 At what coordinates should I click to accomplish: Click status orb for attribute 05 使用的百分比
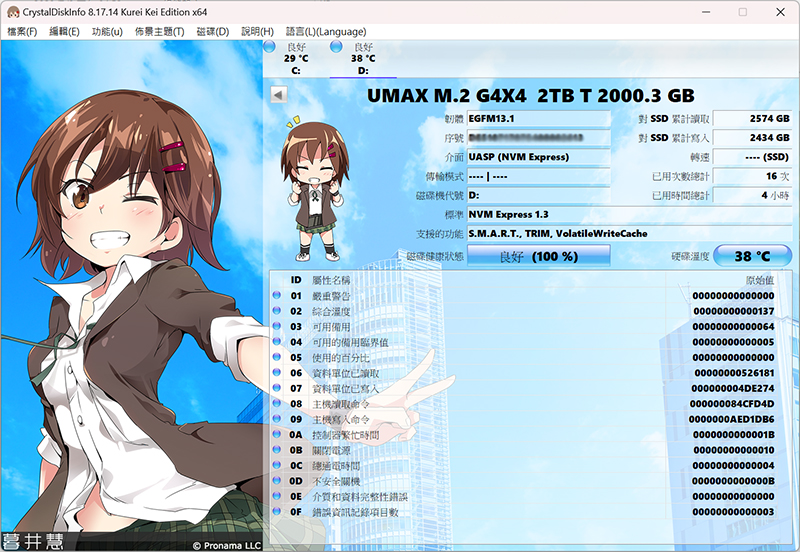pos(277,357)
